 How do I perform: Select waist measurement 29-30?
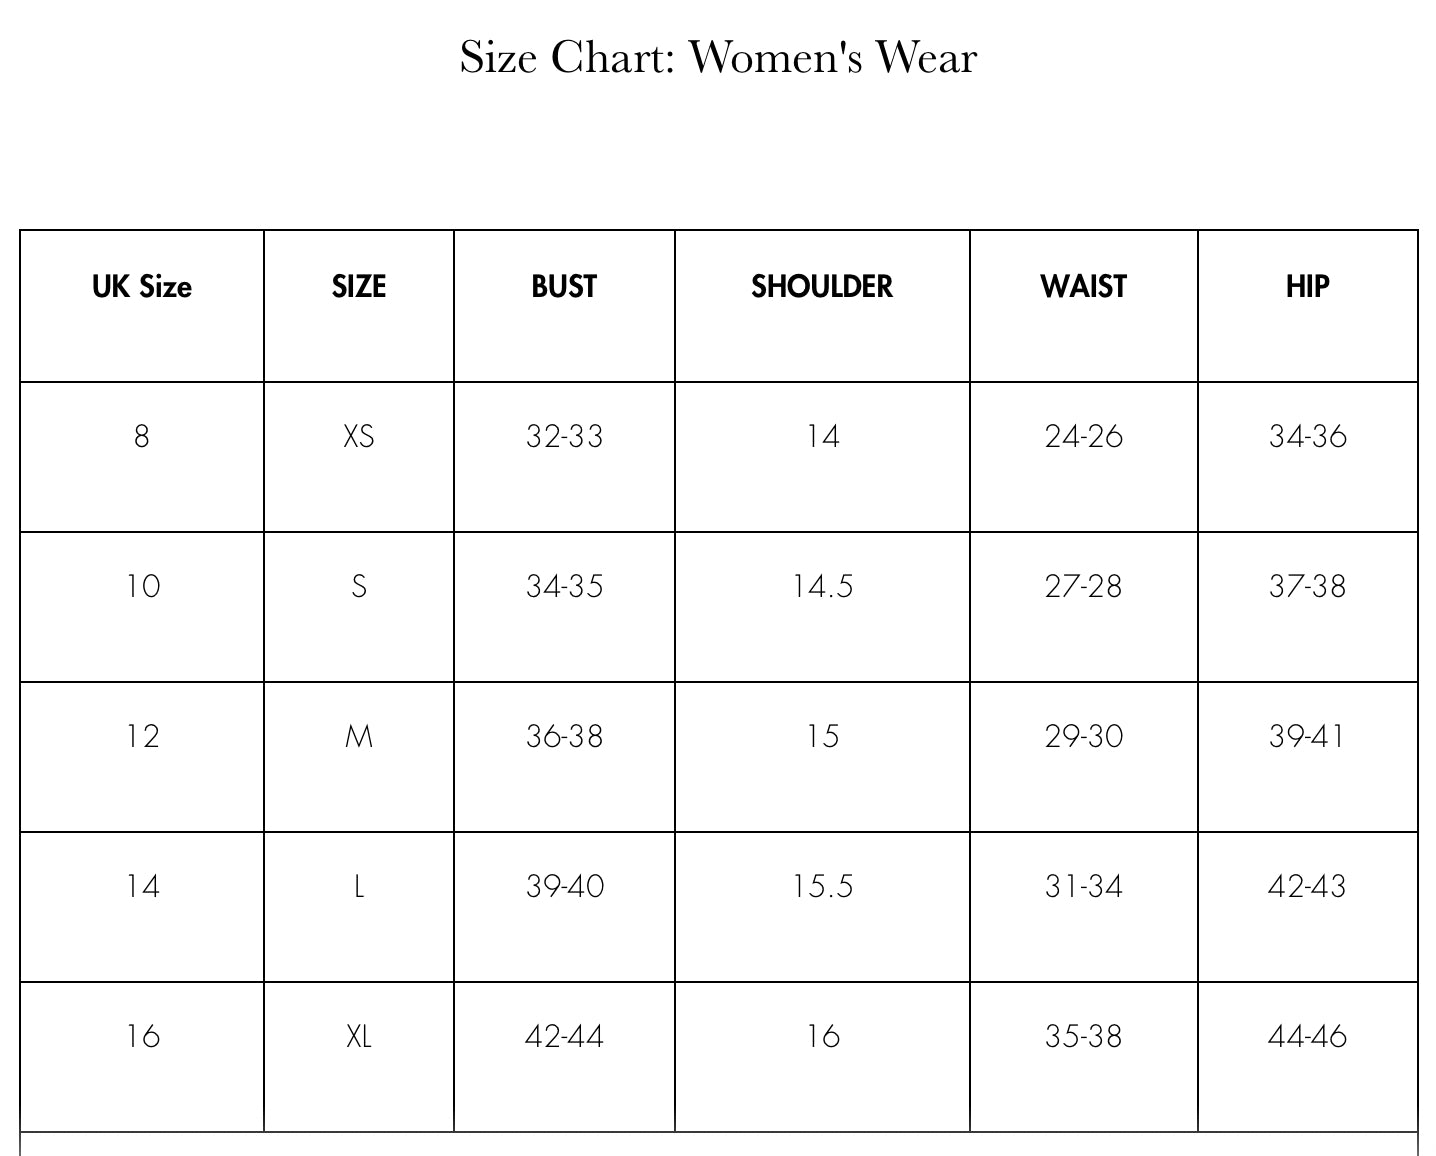(1083, 737)
